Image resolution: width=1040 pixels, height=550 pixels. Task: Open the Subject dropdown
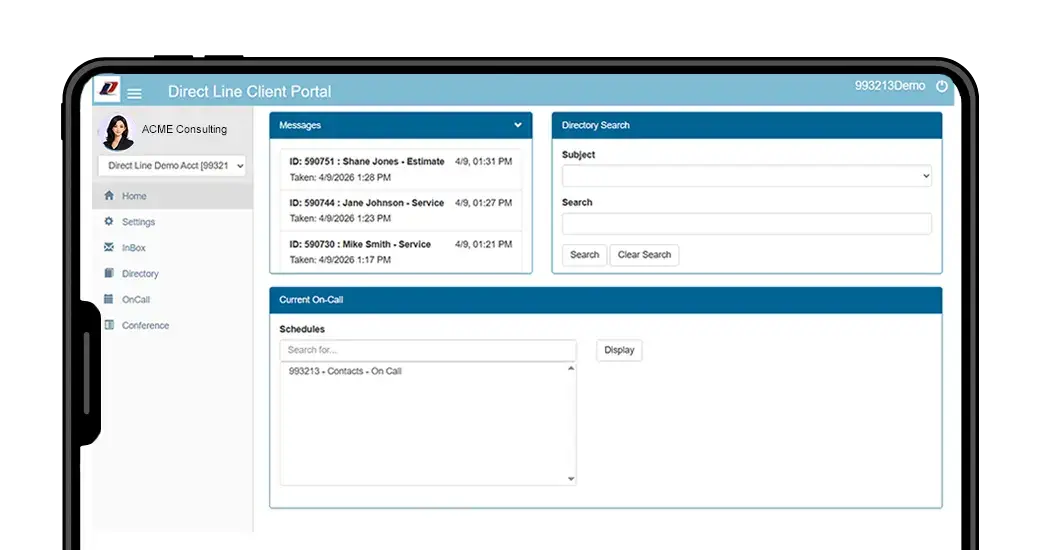(x=746, y=176)
